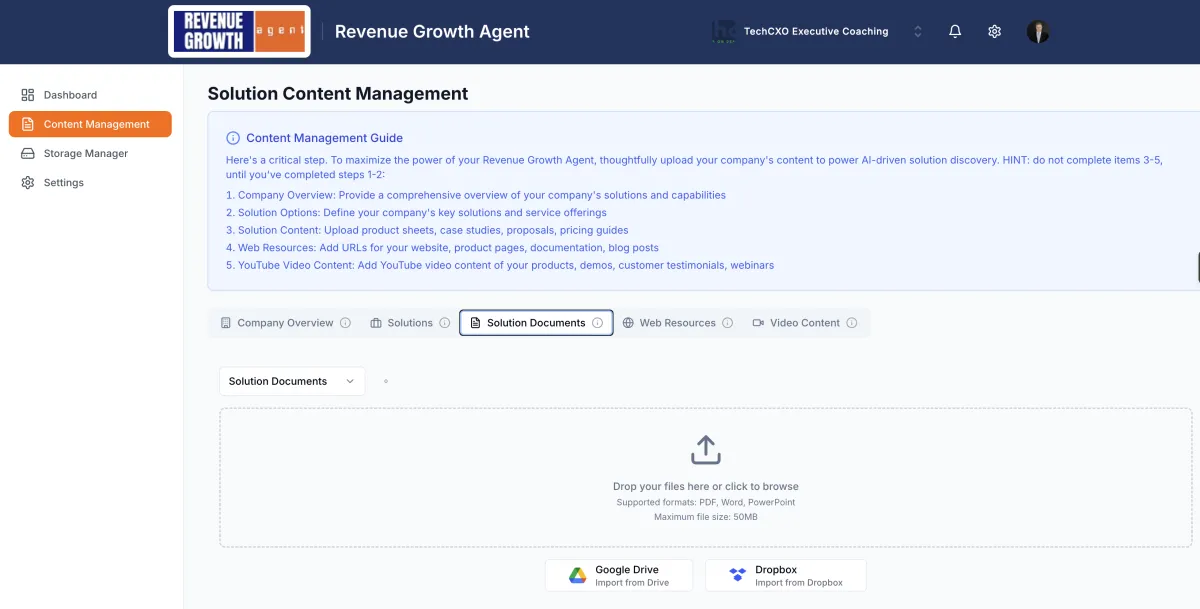
Task: Click the Solution Content Management page title
Action: click(x=338, y=94)
